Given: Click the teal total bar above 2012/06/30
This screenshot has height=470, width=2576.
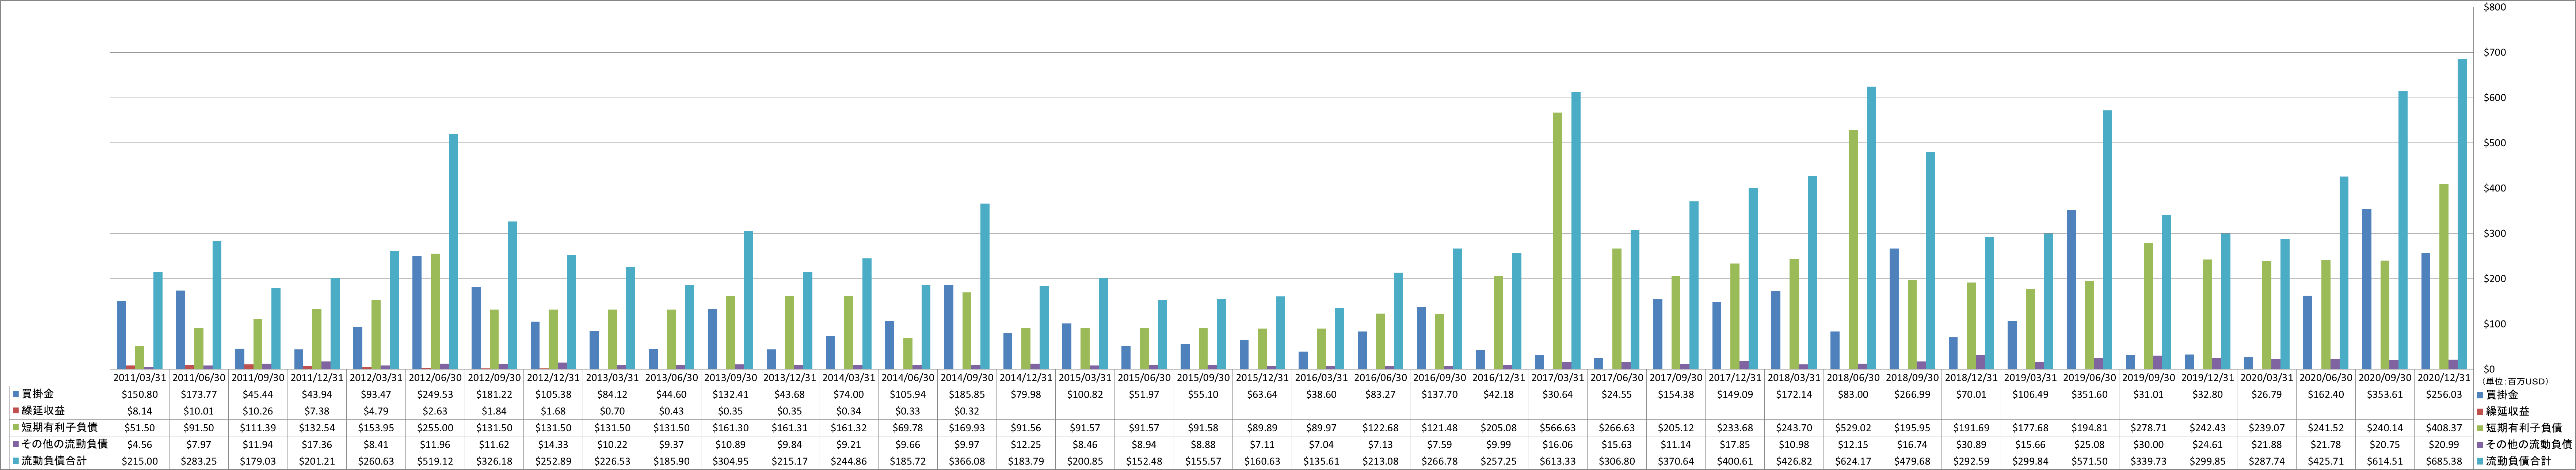Looking at the screenshot, I should pos(453,252).
